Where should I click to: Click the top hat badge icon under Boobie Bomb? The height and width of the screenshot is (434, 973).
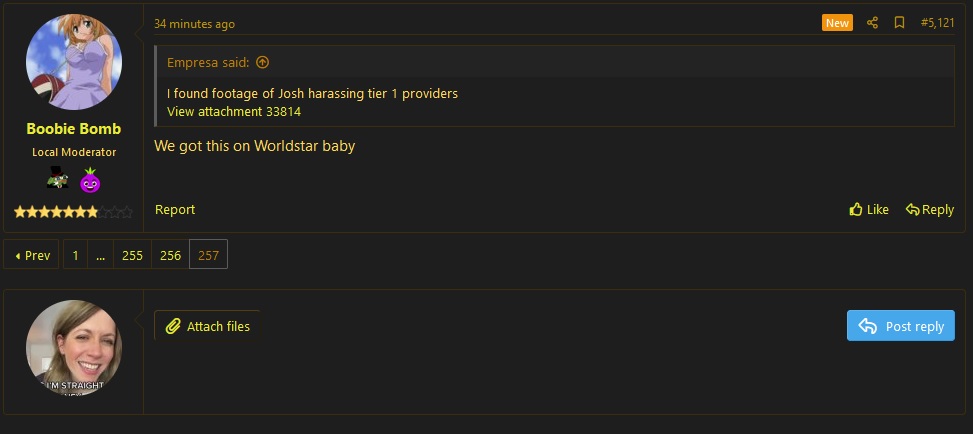pyautogui.click(x=57, y=180)
